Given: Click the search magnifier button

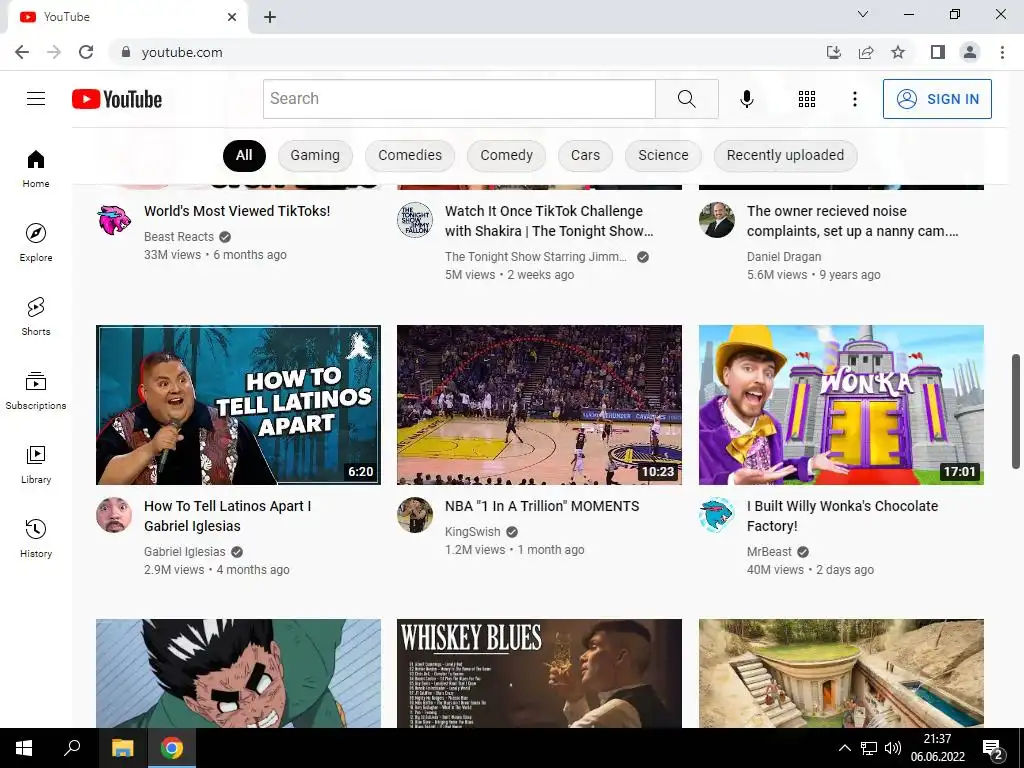Looking at the screenshot, I should 686,99.
